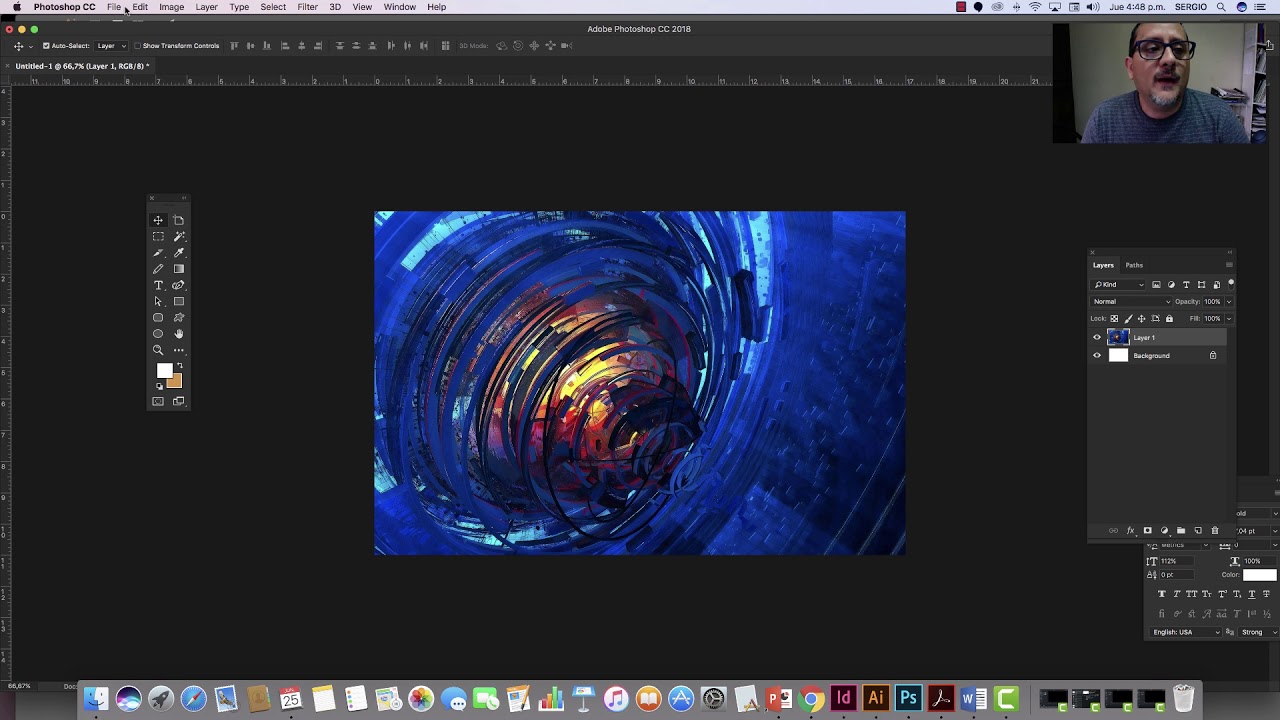Image resolution: width=1280 pixels, height=720 pixels.
Task: Open the Normal blending mode dropdown
Action: [x=1130, y=302]
